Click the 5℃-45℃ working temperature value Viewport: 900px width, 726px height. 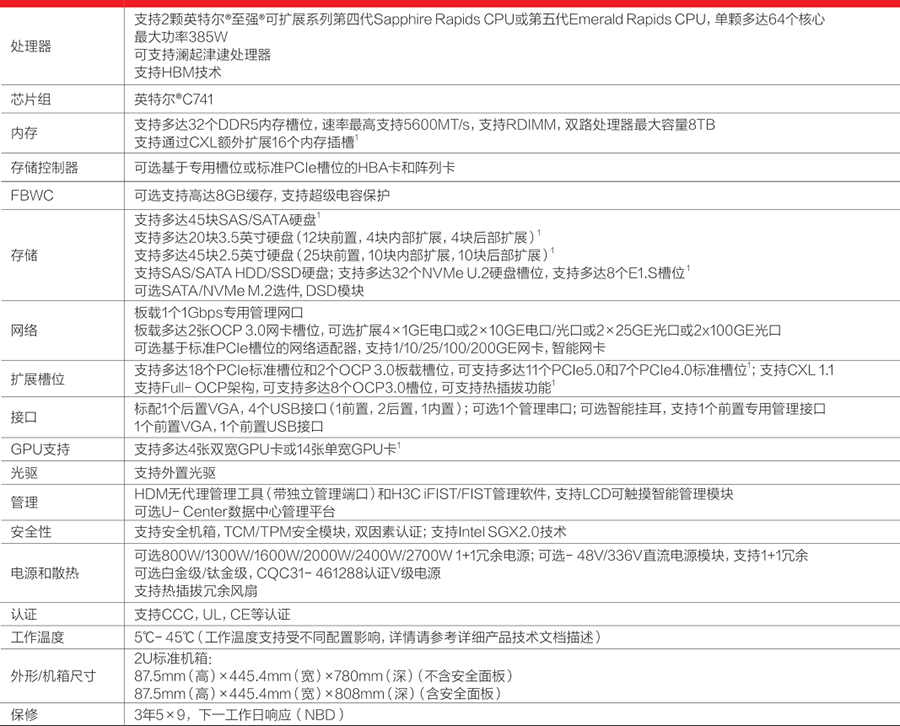point(368,637)
